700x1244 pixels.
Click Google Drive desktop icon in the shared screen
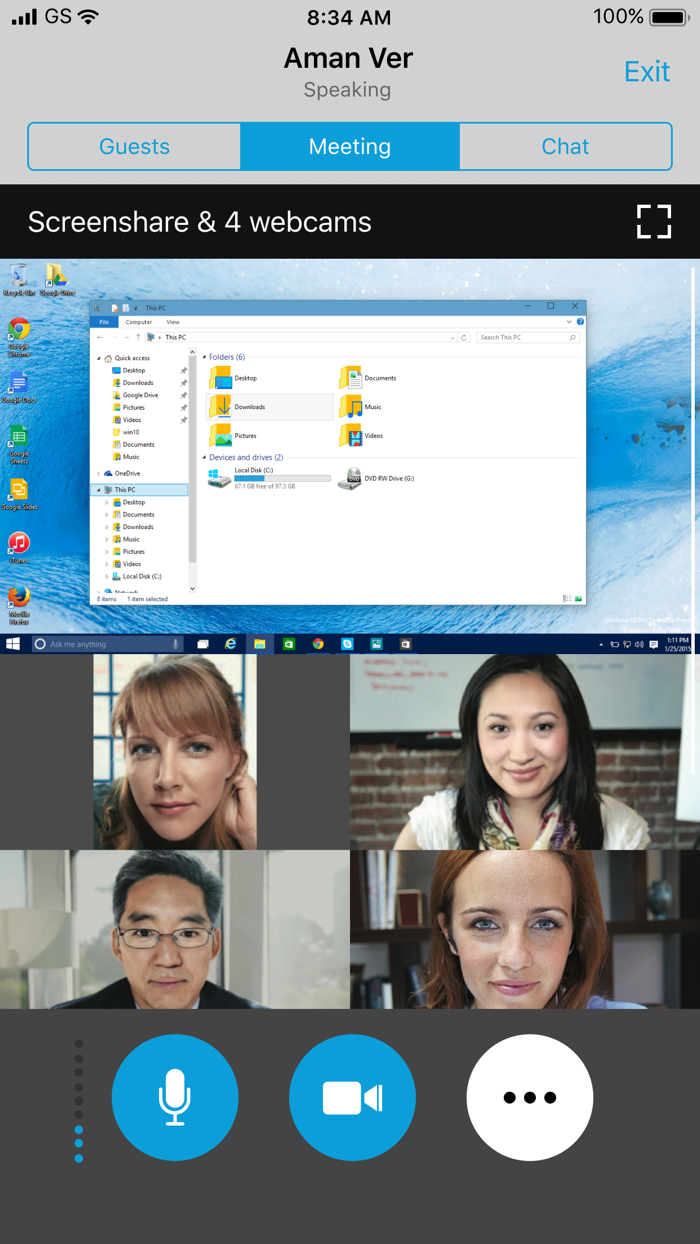(x=57, y=281)
